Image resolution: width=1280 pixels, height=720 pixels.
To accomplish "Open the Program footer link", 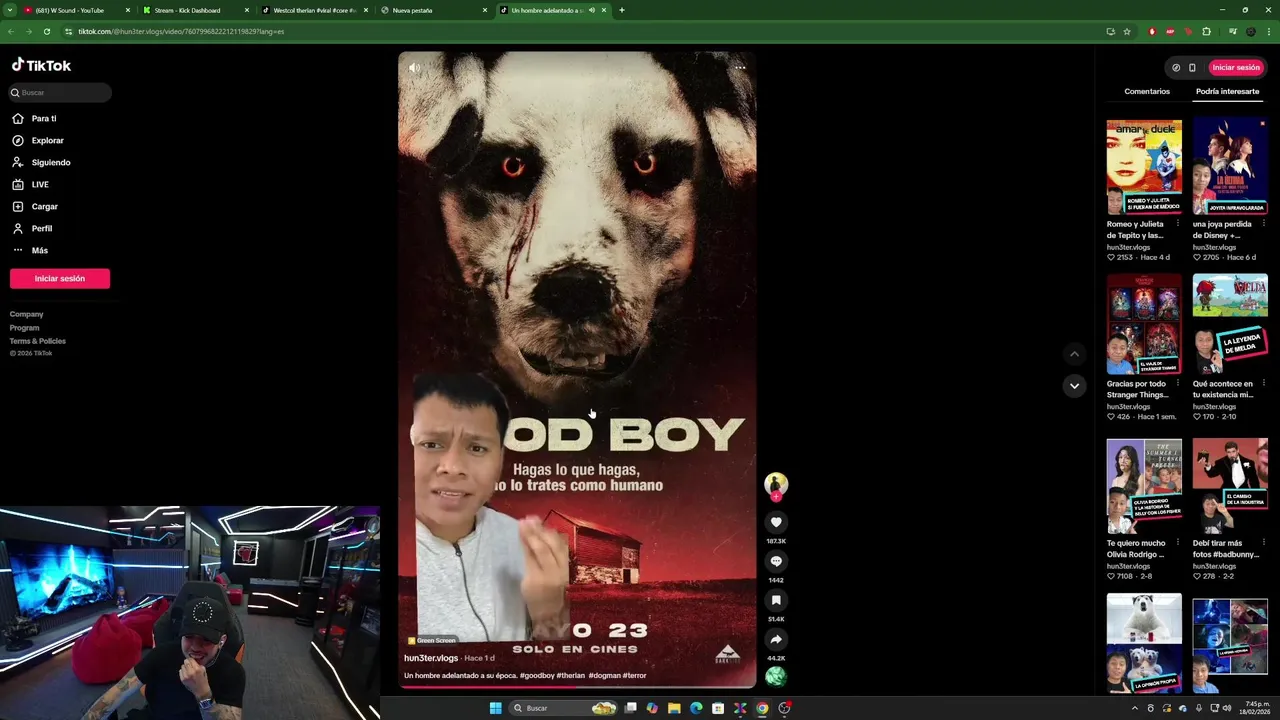I will 25,328.
